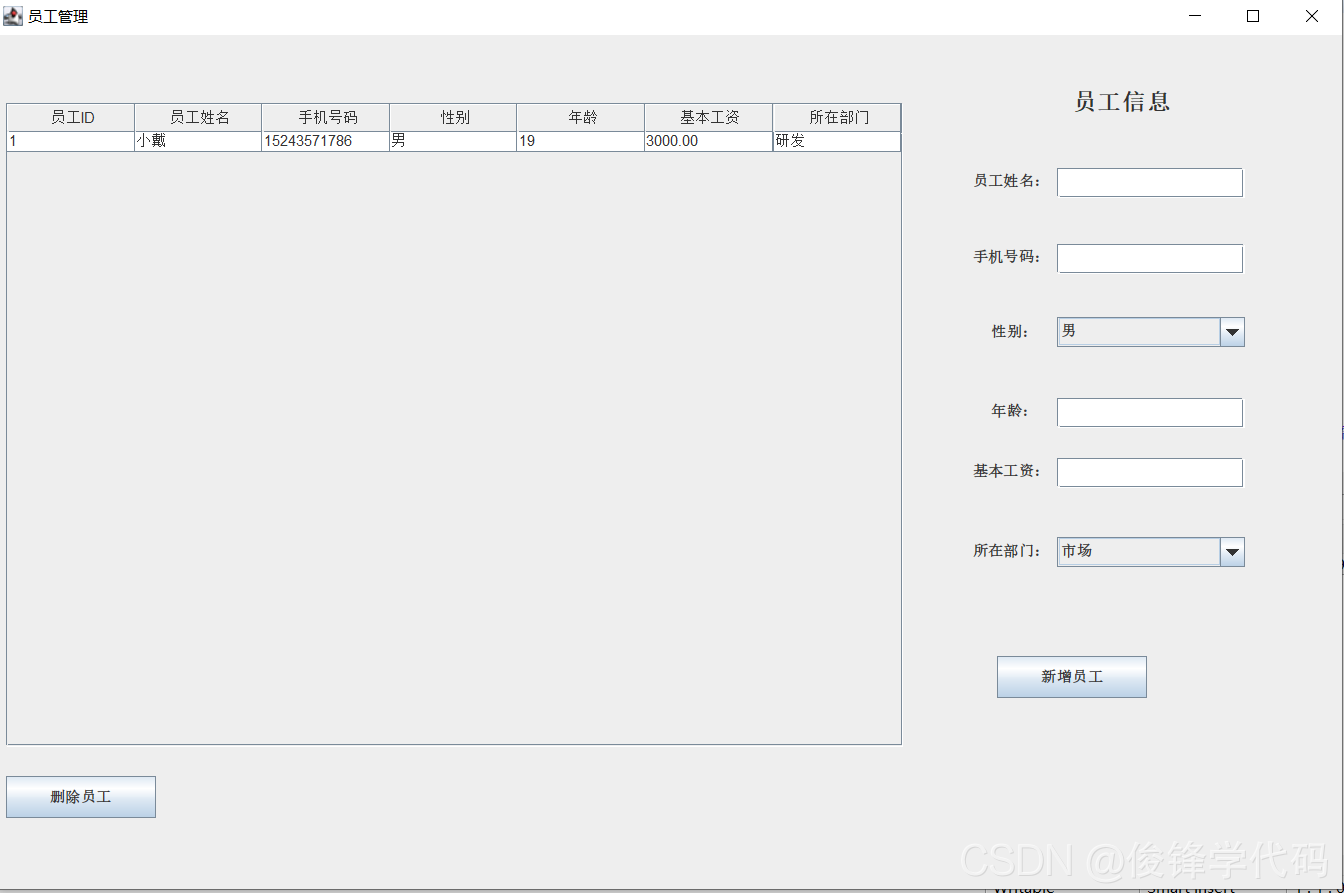This screenshot has width=1344, height=893.
Task: Select the 所在部门 column header
Action: (x=837, y=117)
